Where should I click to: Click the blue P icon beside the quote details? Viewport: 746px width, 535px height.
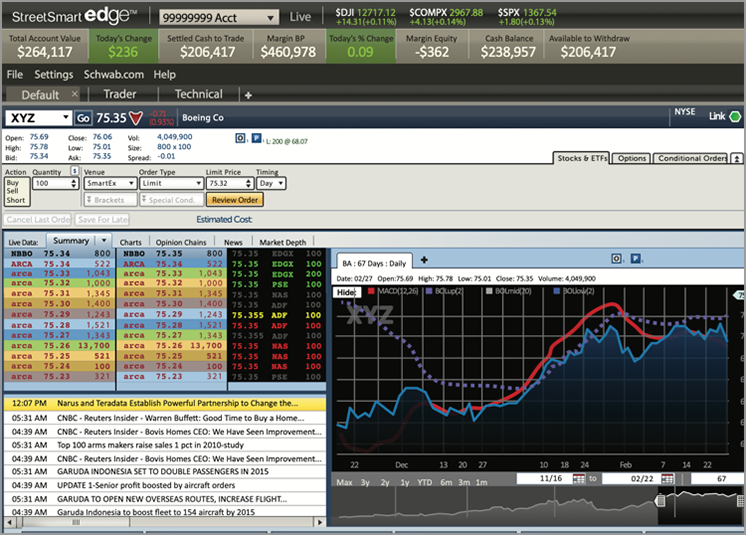click(x=256, y=138)
